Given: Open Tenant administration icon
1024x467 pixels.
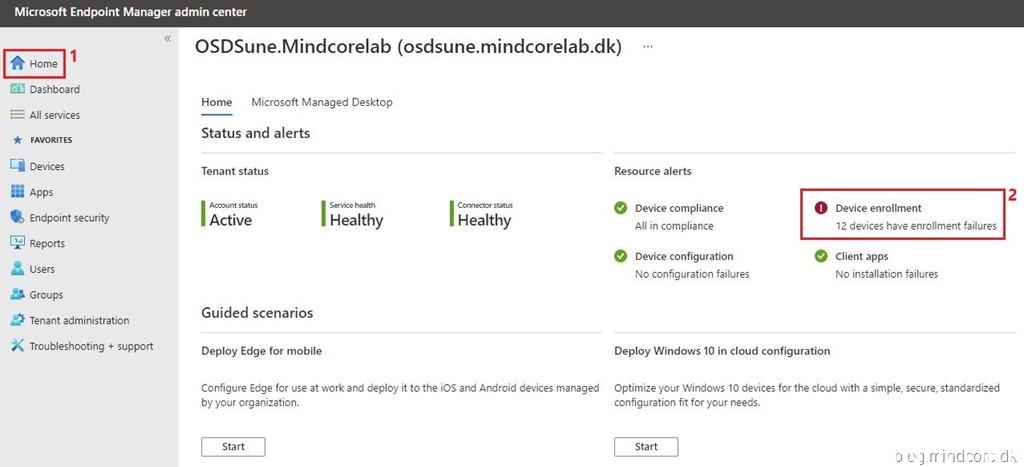Looking at the screenshot, I should point(18,320).
